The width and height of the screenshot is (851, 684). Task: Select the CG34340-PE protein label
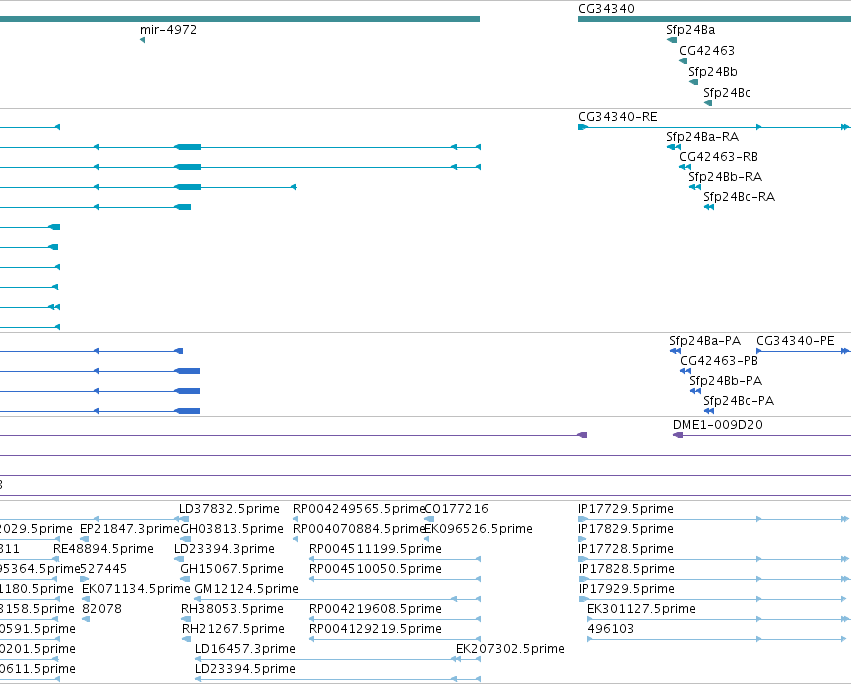click(795, 341)
